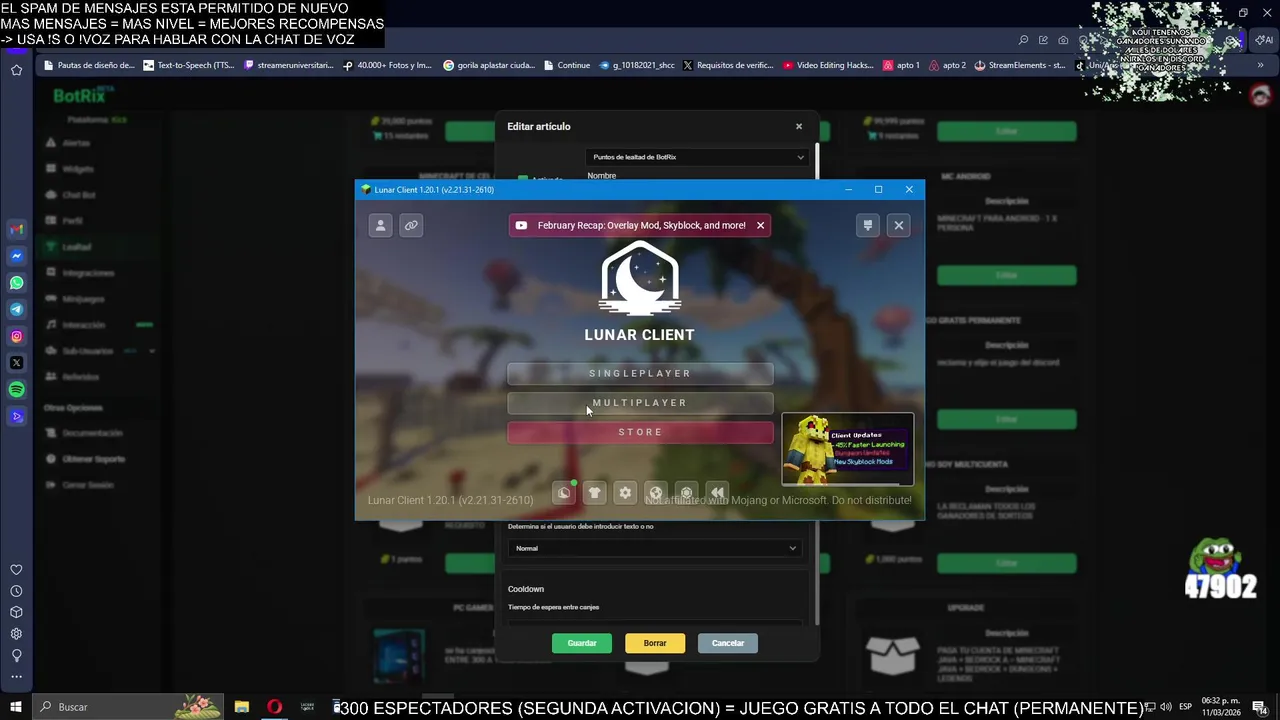This screenshot has height=720, width=1280.
Task: Click the yellow Borrar button
Action: coord(655,643)
